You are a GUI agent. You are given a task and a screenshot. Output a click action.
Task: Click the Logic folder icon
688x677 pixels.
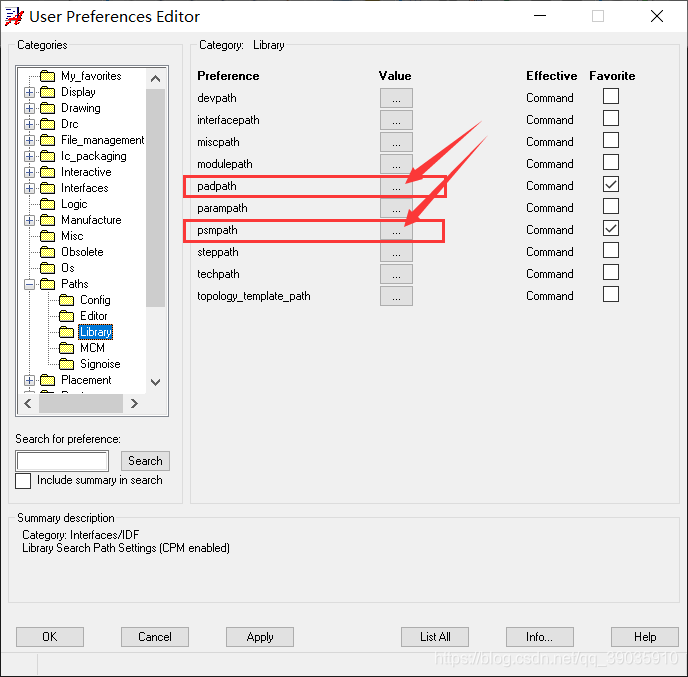[x=47, y=204]
